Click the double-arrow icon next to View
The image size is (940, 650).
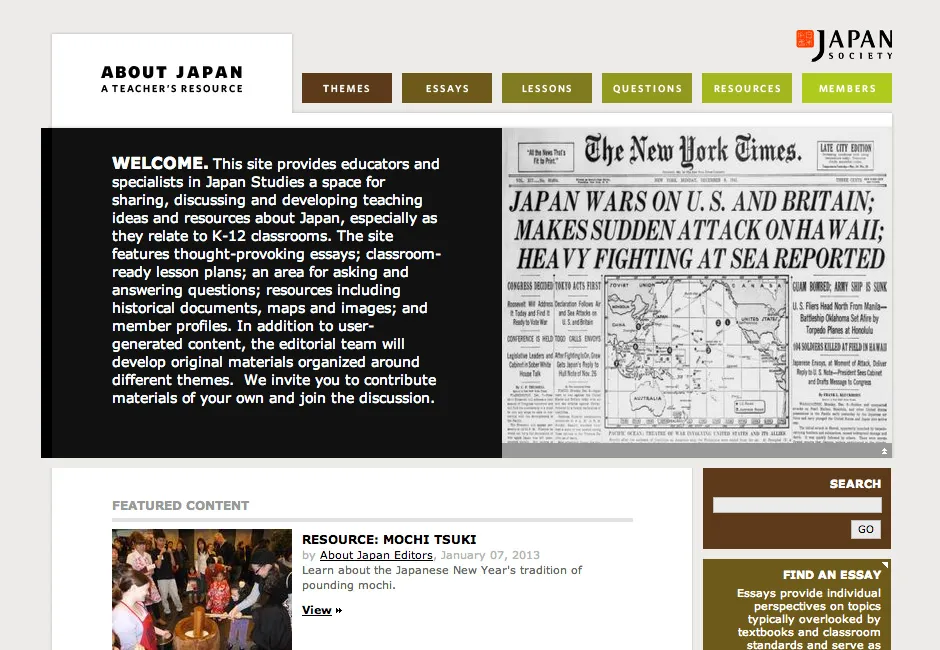click(x=337, y=610)
